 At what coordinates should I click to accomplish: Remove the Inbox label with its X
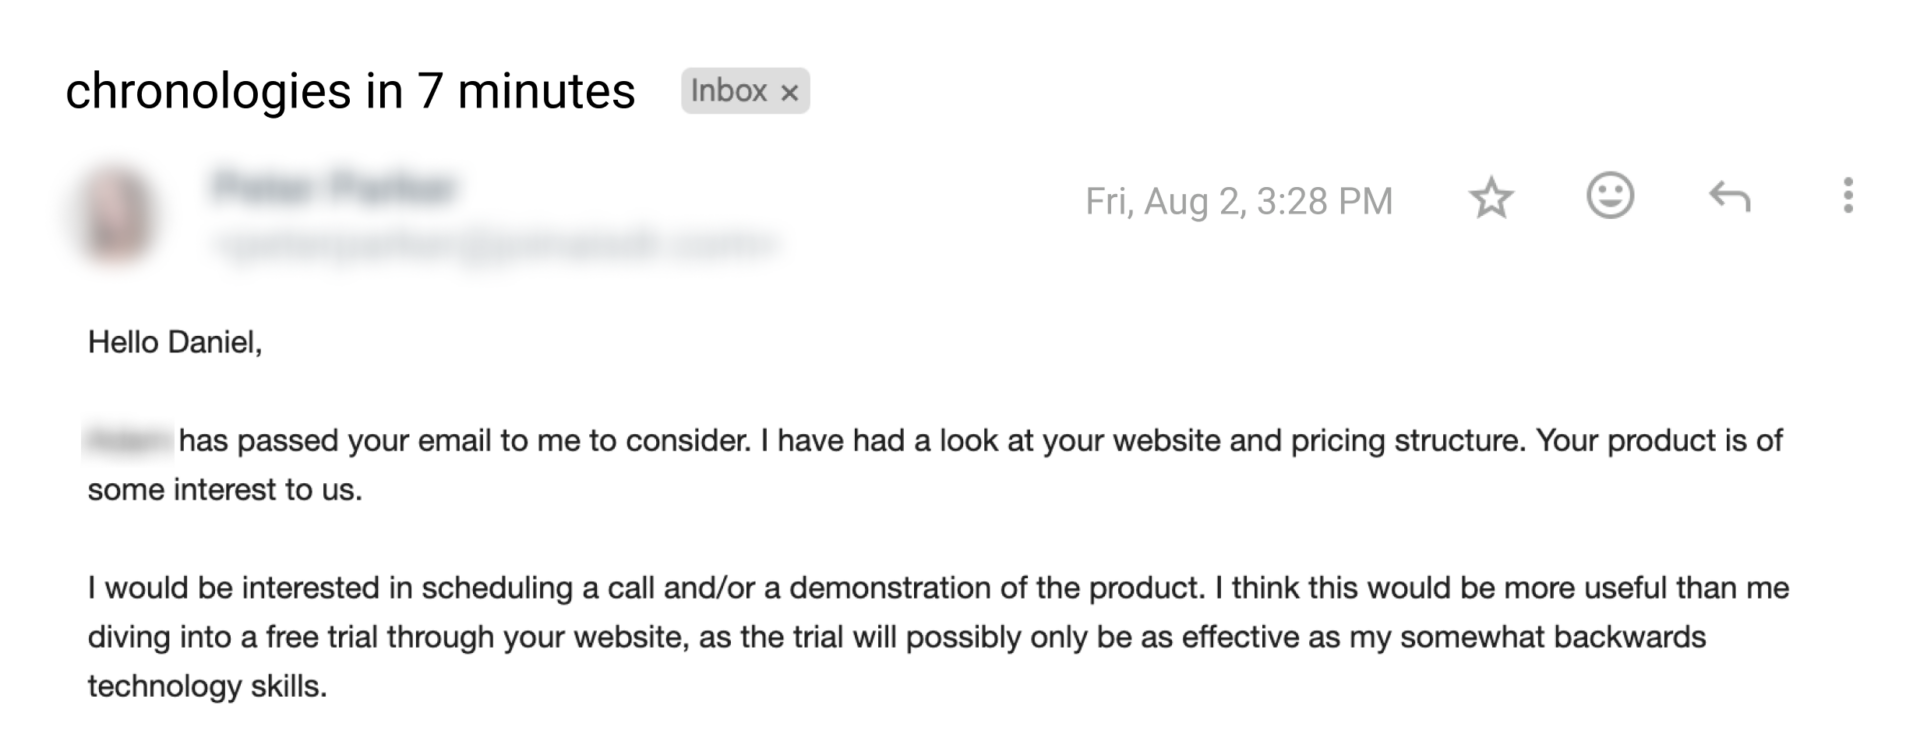790,93
